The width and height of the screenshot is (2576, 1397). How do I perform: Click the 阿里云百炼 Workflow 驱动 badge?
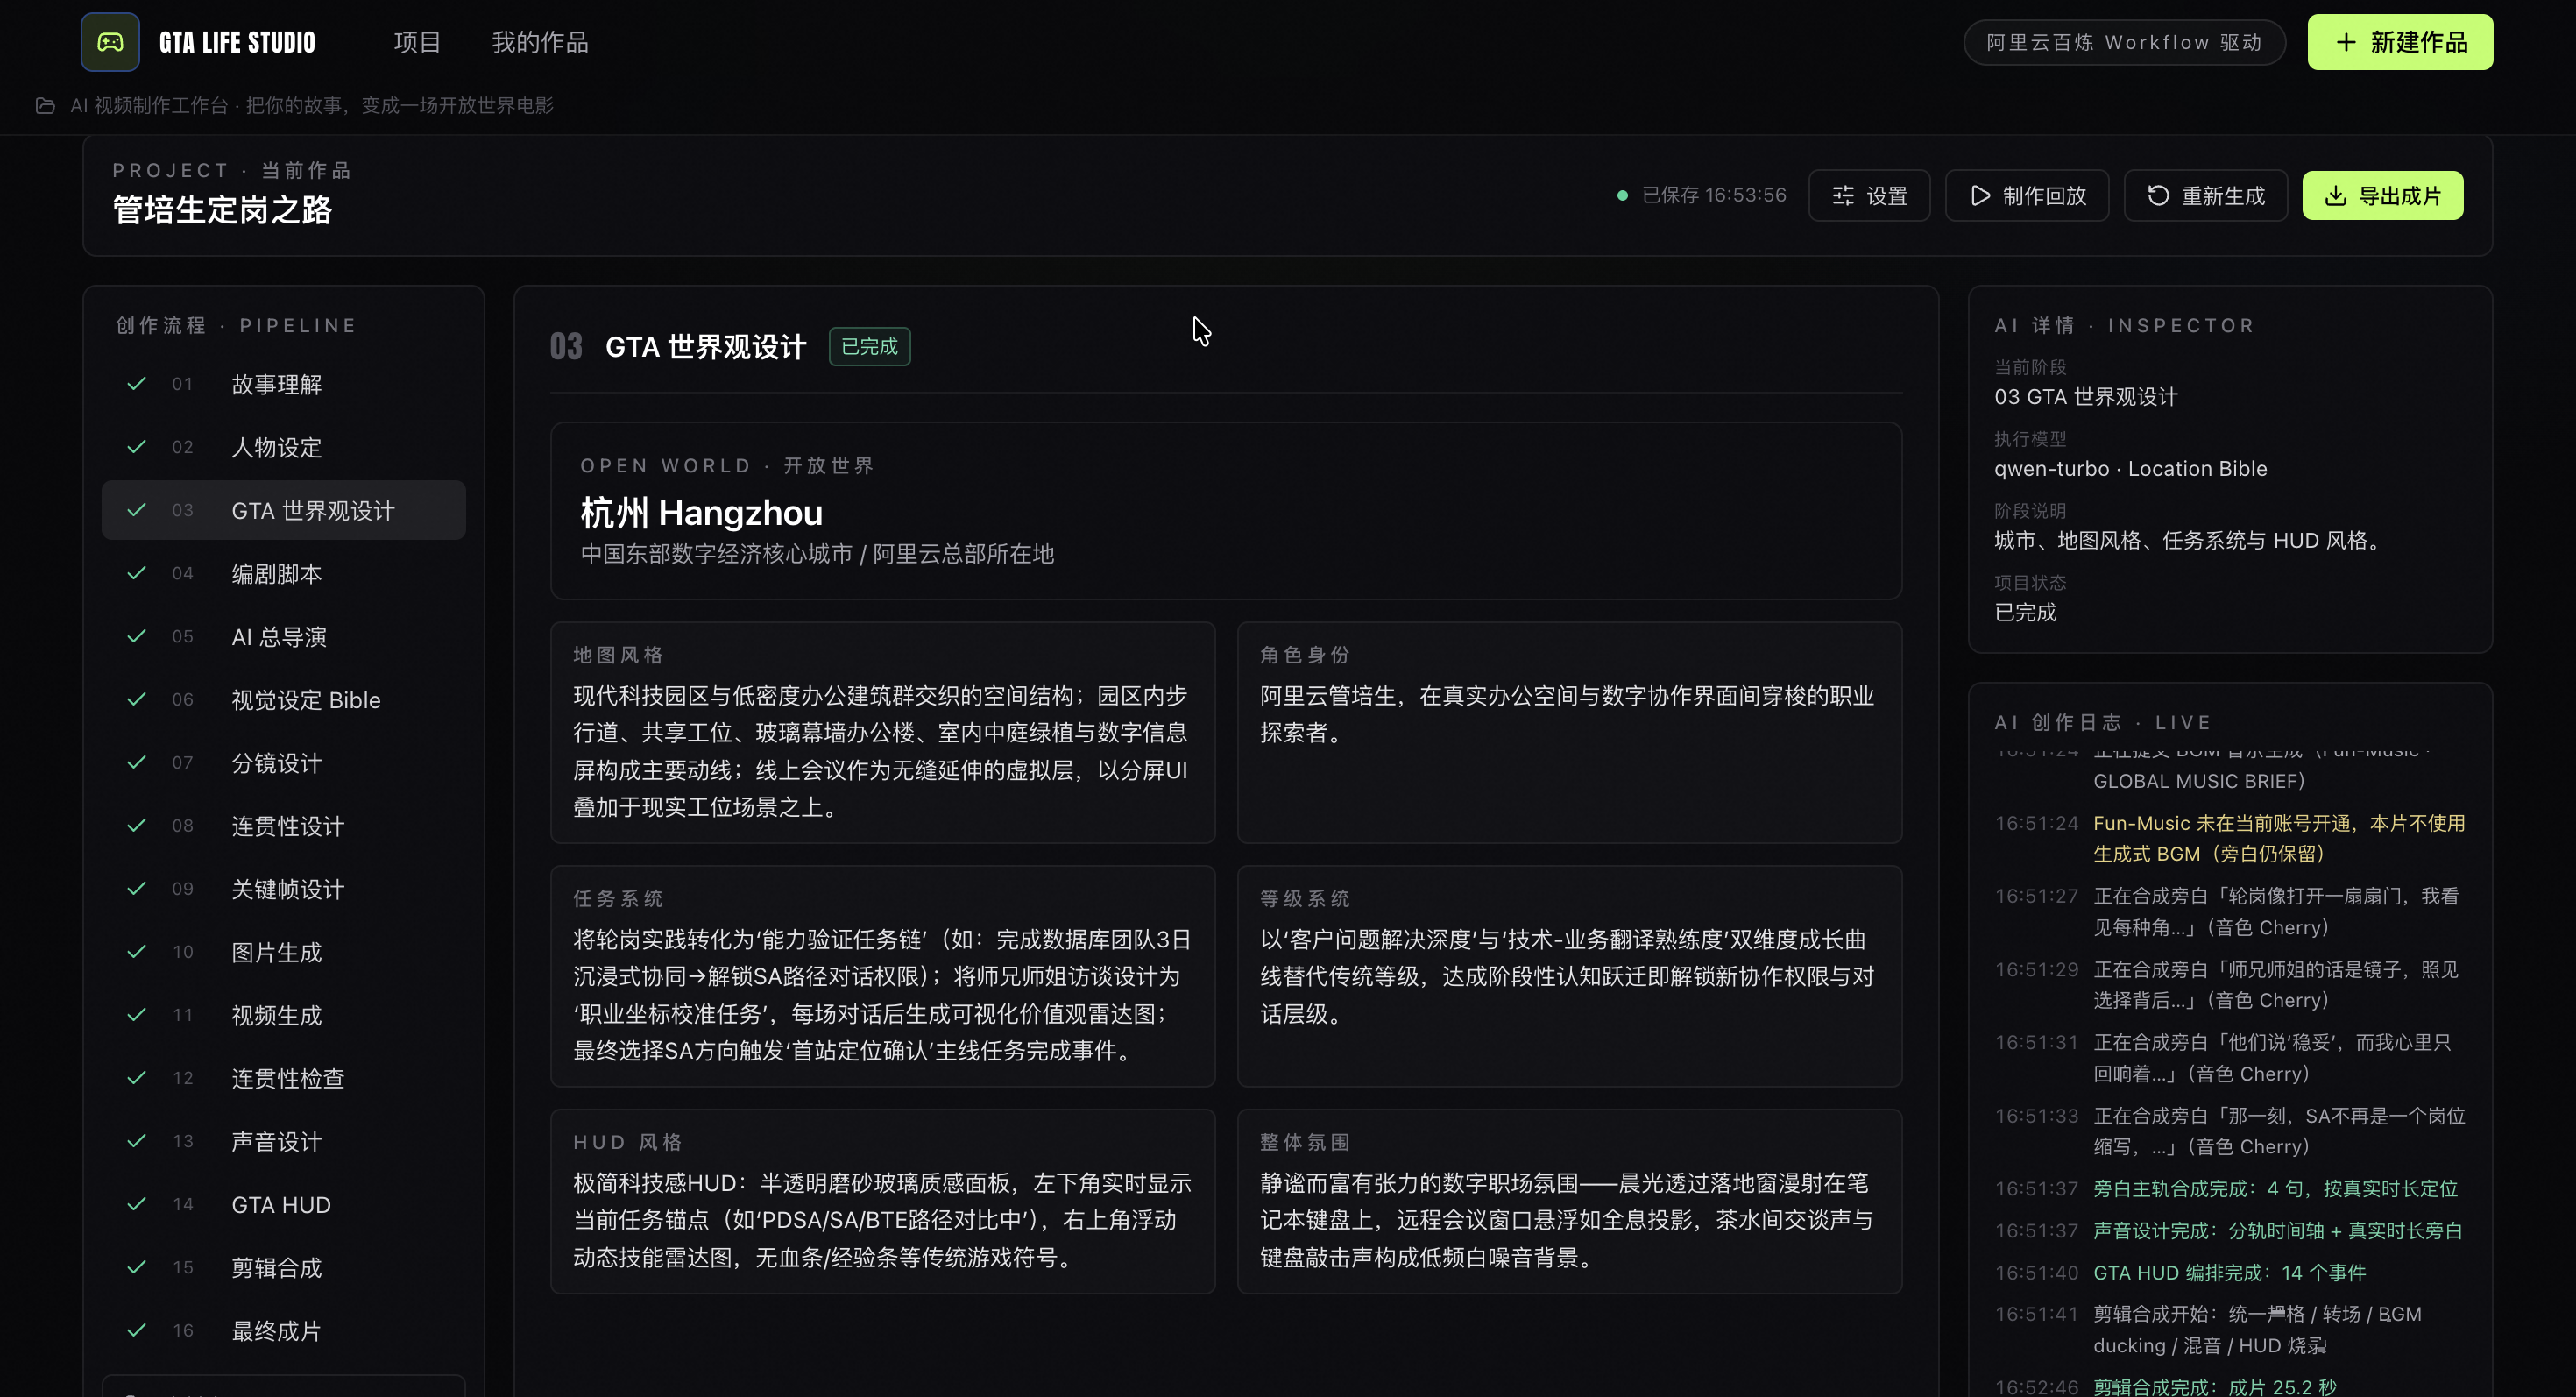[x=2124, y=42]
